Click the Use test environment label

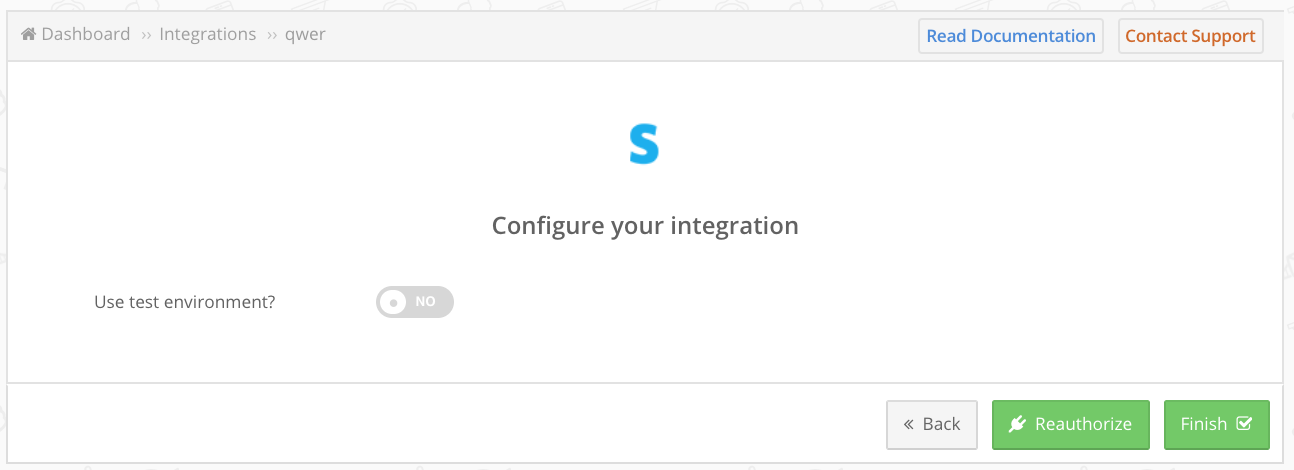tap(184, 301)
